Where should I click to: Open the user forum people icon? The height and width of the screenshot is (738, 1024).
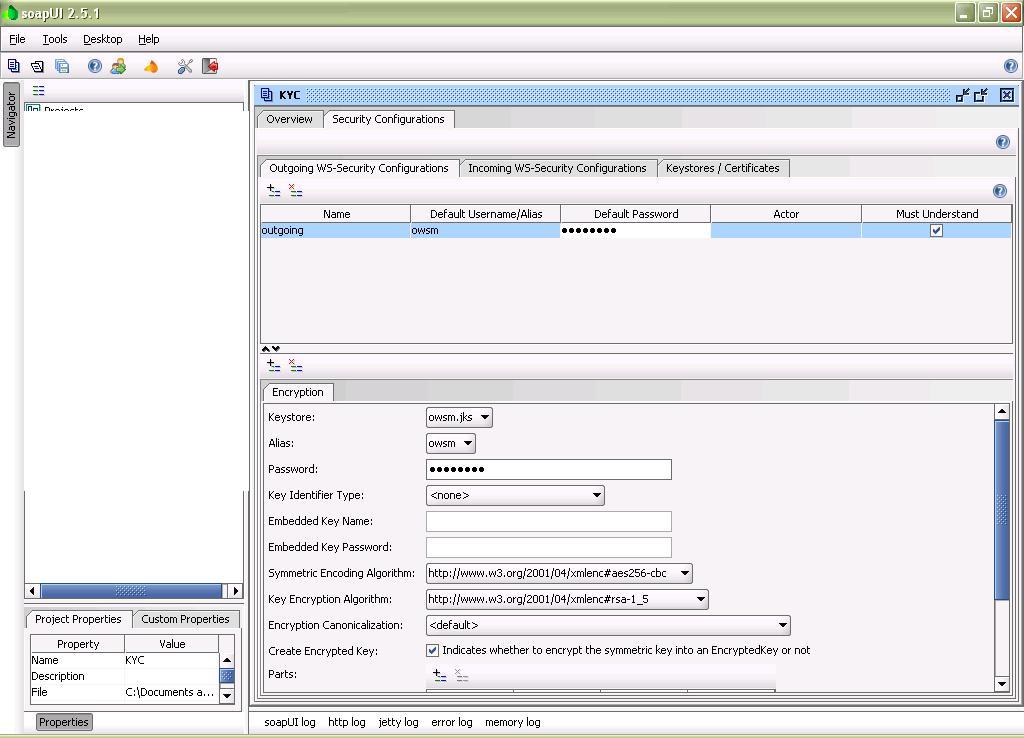pyautogui.click(x=119, y=66)
